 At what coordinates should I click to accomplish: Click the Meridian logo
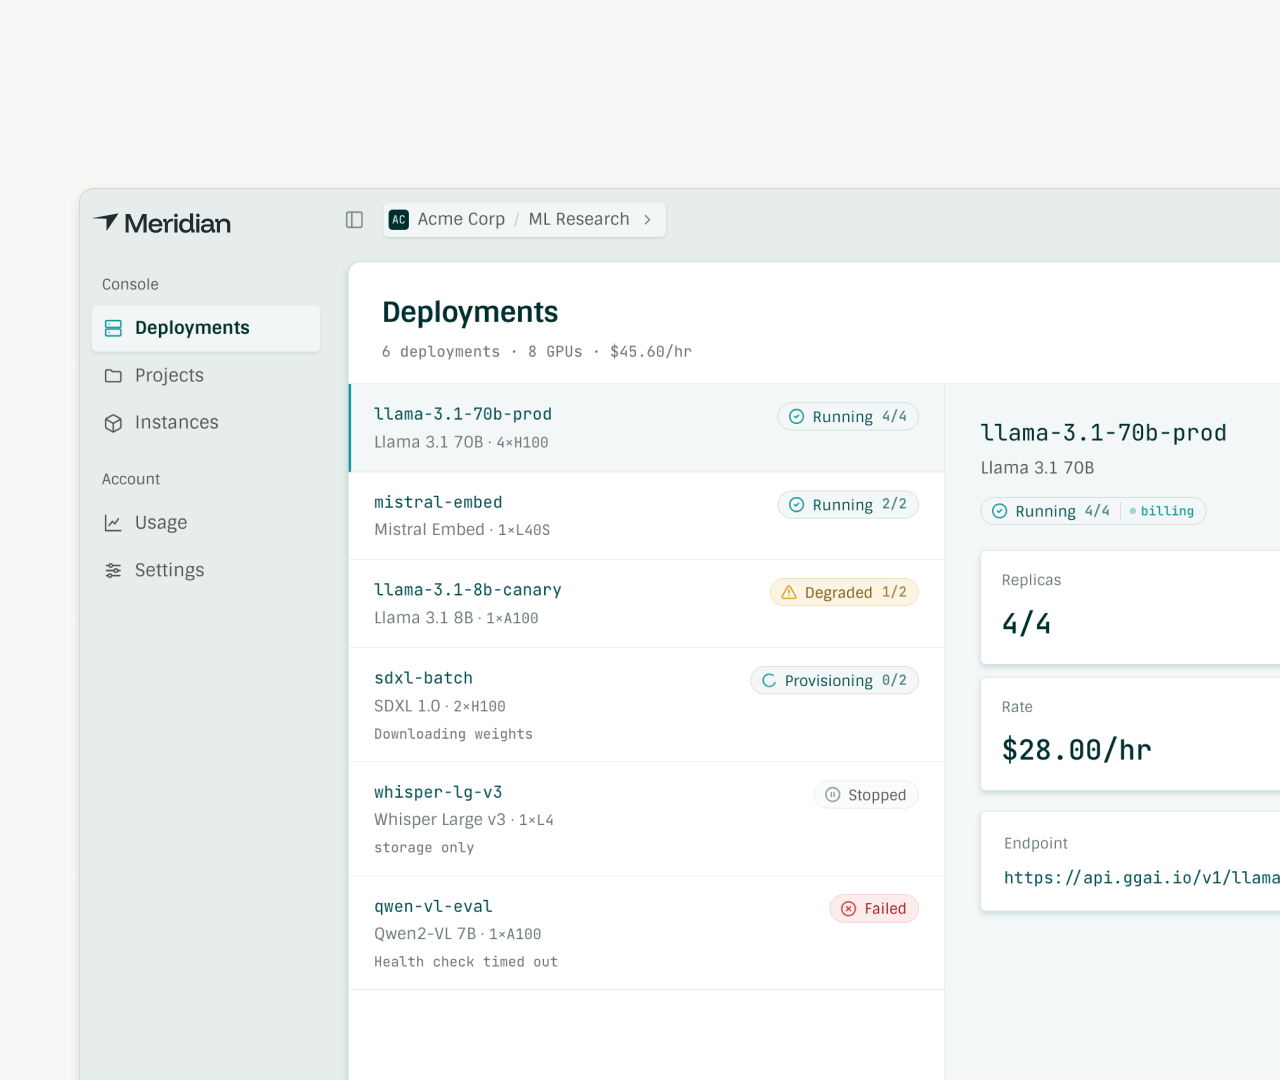(162, 223)
